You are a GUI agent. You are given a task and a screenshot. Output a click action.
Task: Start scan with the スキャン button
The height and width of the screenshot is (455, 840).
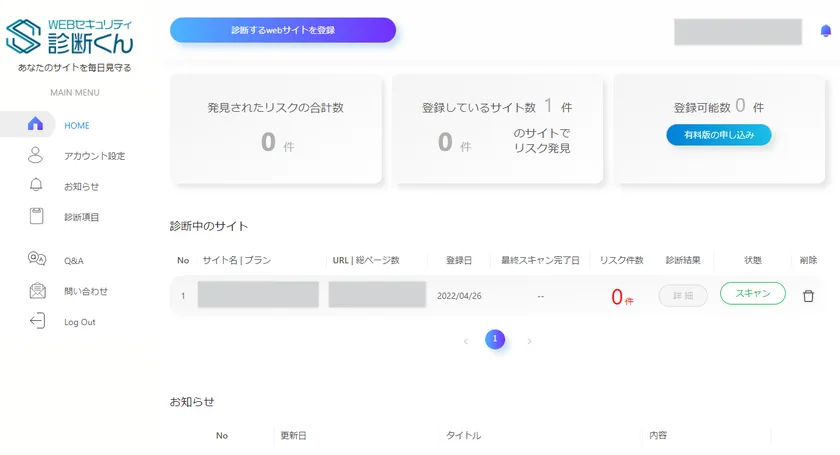(752, 294)
